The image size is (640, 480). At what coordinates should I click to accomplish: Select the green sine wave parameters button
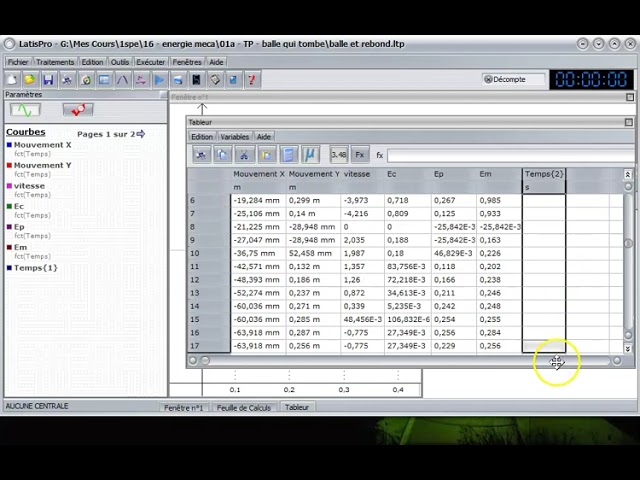pos(25,110)
